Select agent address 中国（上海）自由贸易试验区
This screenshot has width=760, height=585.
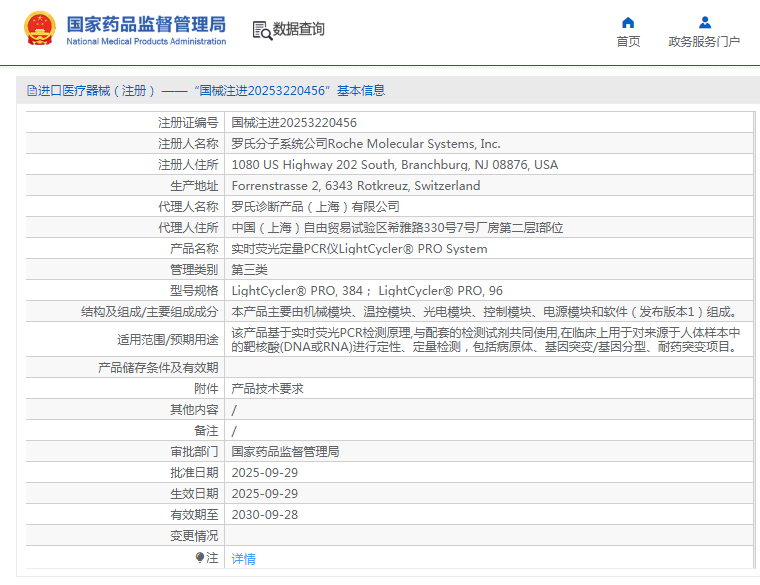point(397,228)
